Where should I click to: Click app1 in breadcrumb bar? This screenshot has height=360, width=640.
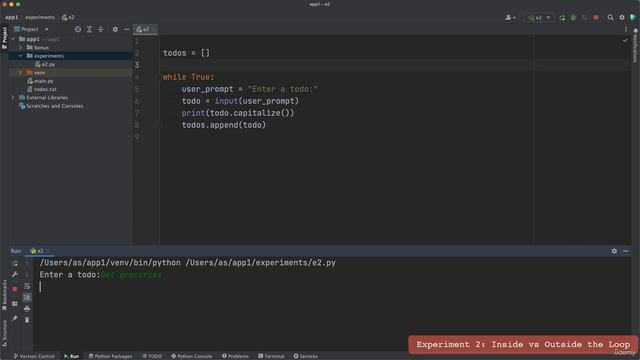click(11, 17)
